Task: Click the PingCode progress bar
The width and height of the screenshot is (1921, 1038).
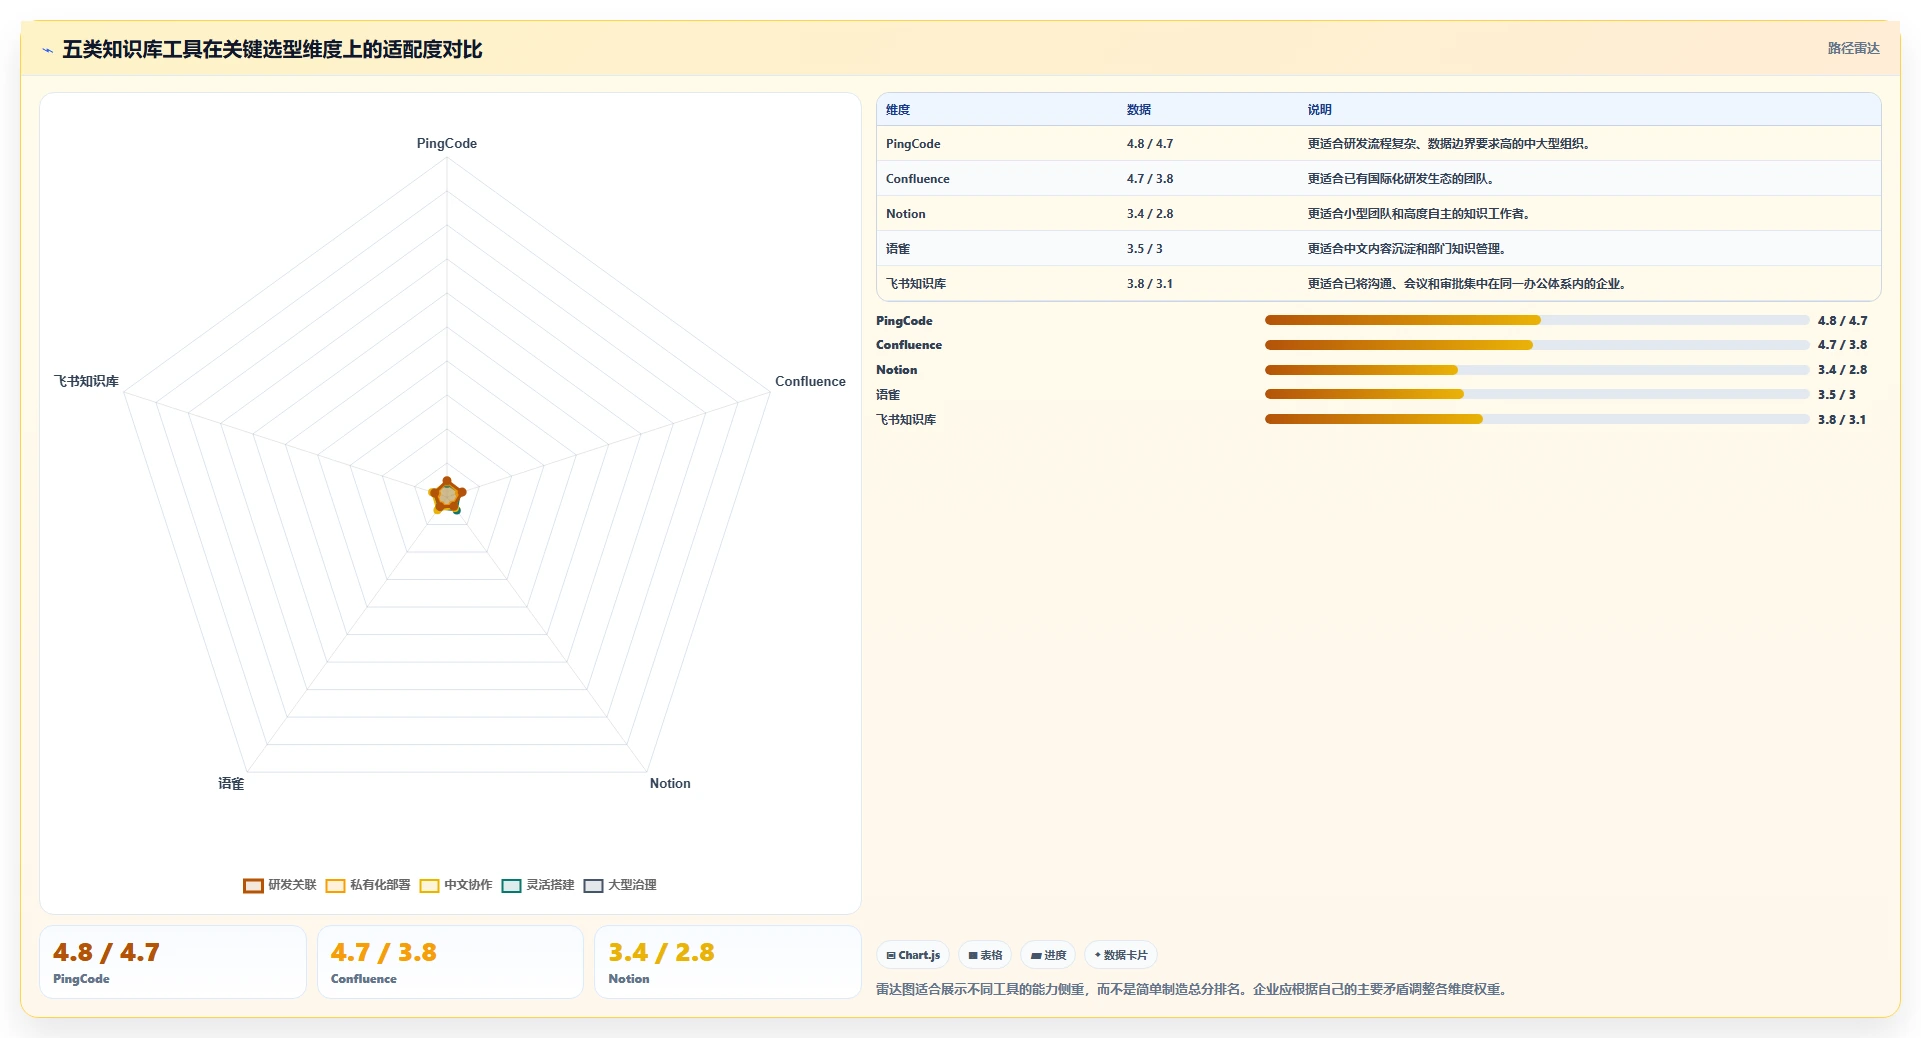Action: [x=1537, y=320]
